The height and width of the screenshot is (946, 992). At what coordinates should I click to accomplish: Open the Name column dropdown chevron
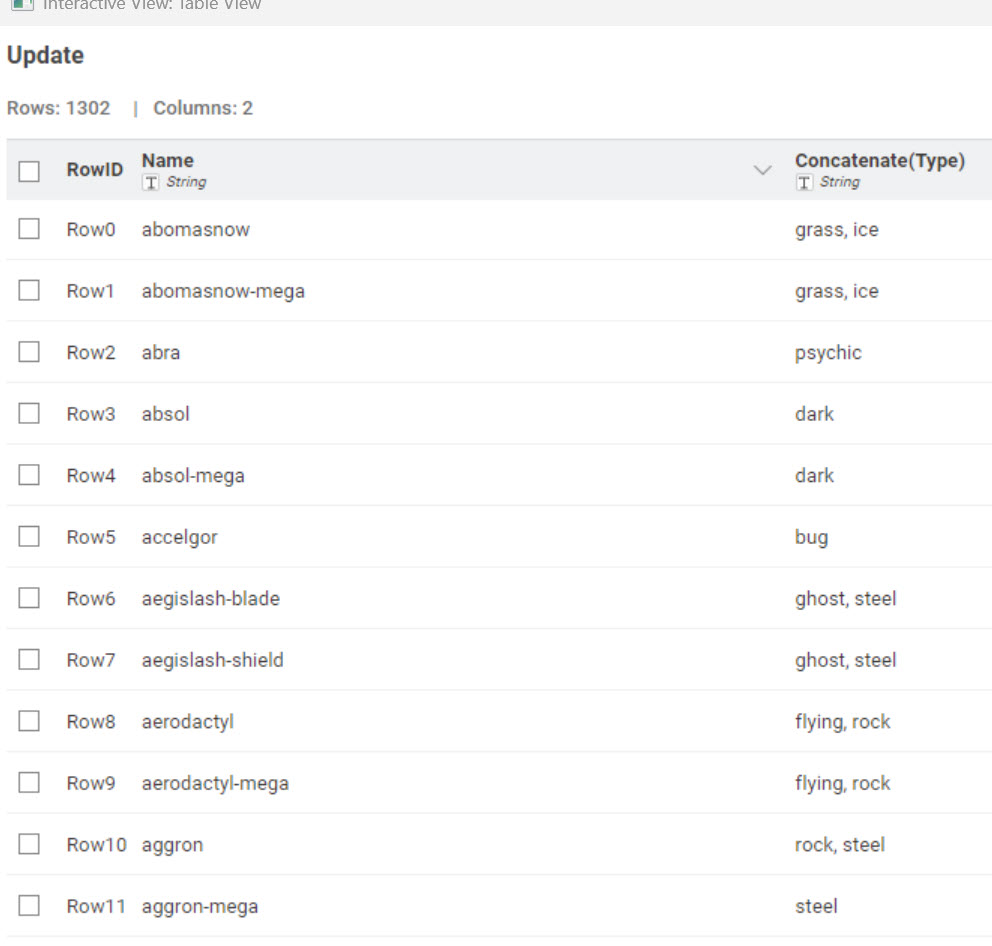click(x=762, y=170)
